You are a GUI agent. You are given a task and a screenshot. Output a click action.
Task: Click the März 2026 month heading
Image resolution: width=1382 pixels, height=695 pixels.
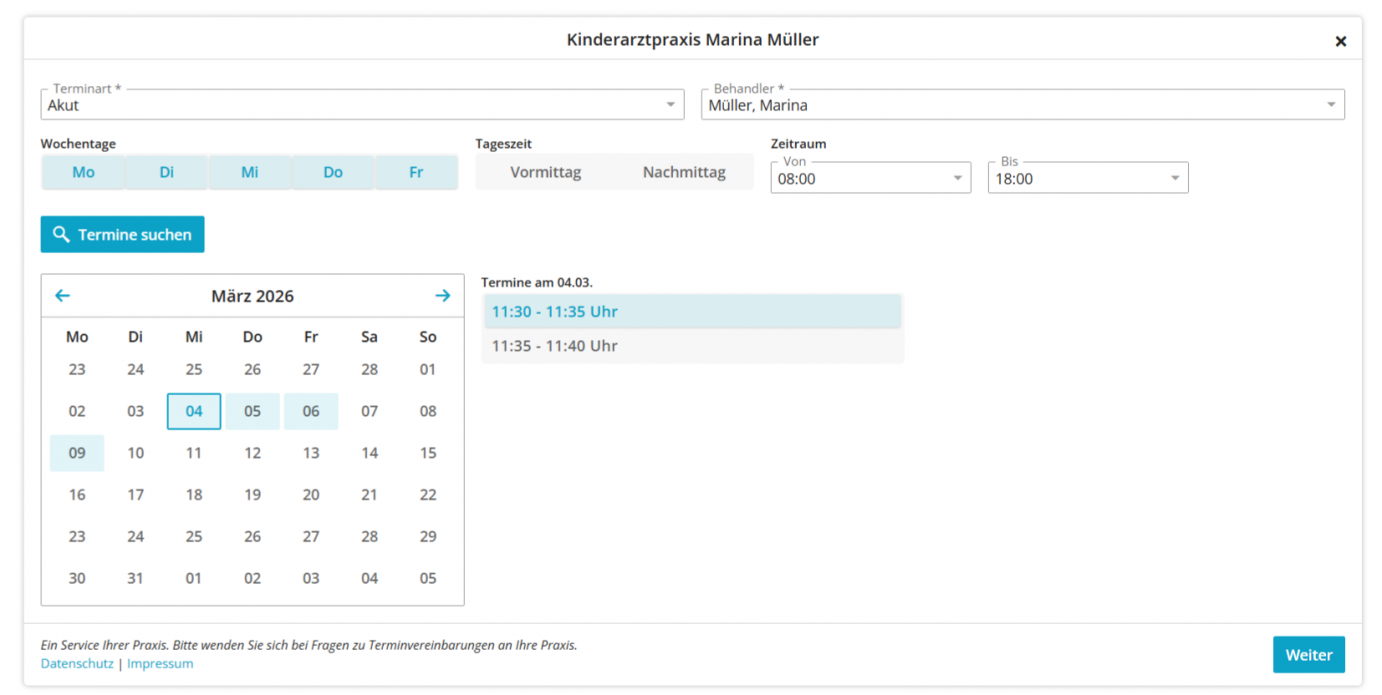click(x=252, y=296)
